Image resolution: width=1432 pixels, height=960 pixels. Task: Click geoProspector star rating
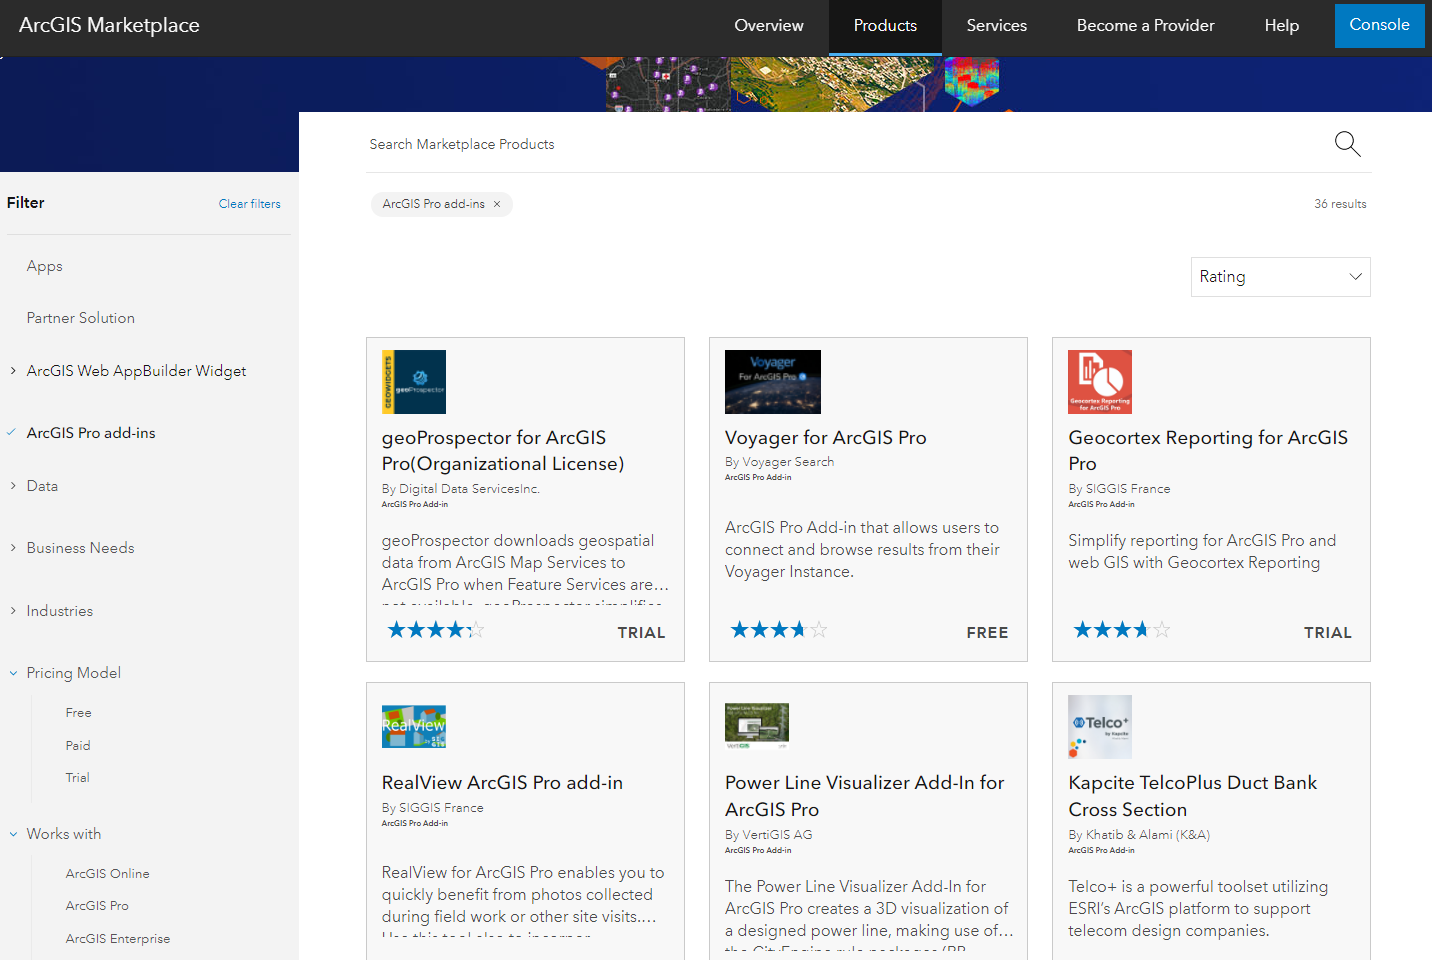pos(436,630)
